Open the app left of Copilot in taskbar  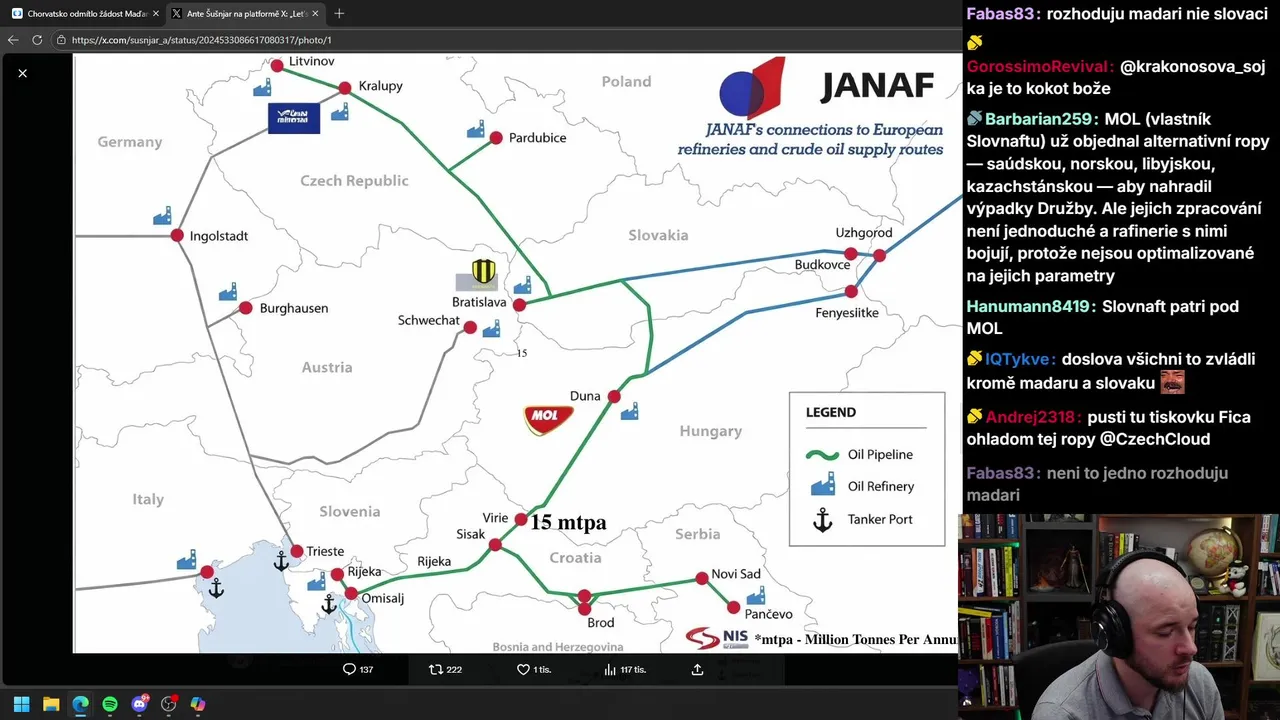click(x=169, y=704)
